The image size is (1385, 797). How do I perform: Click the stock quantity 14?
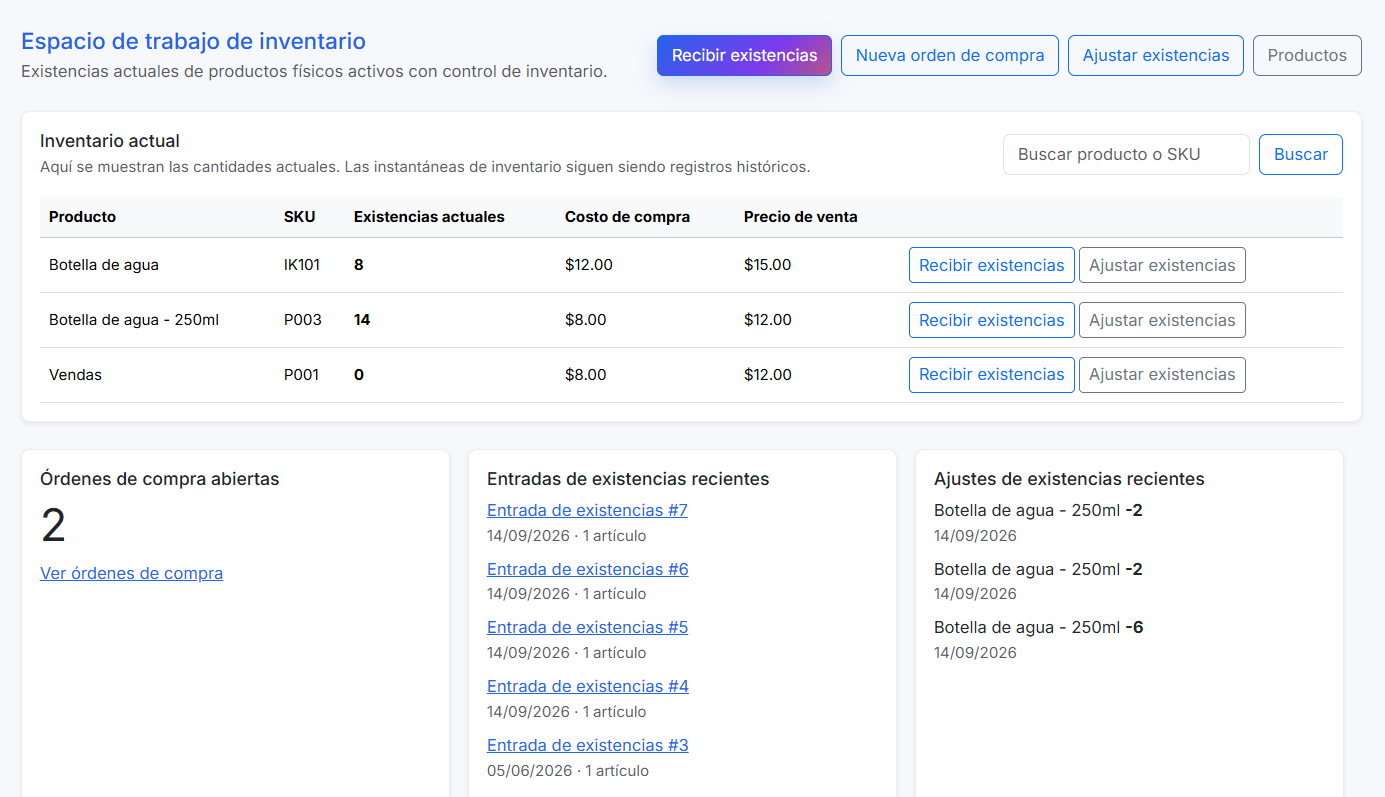[x=362, y=320]
